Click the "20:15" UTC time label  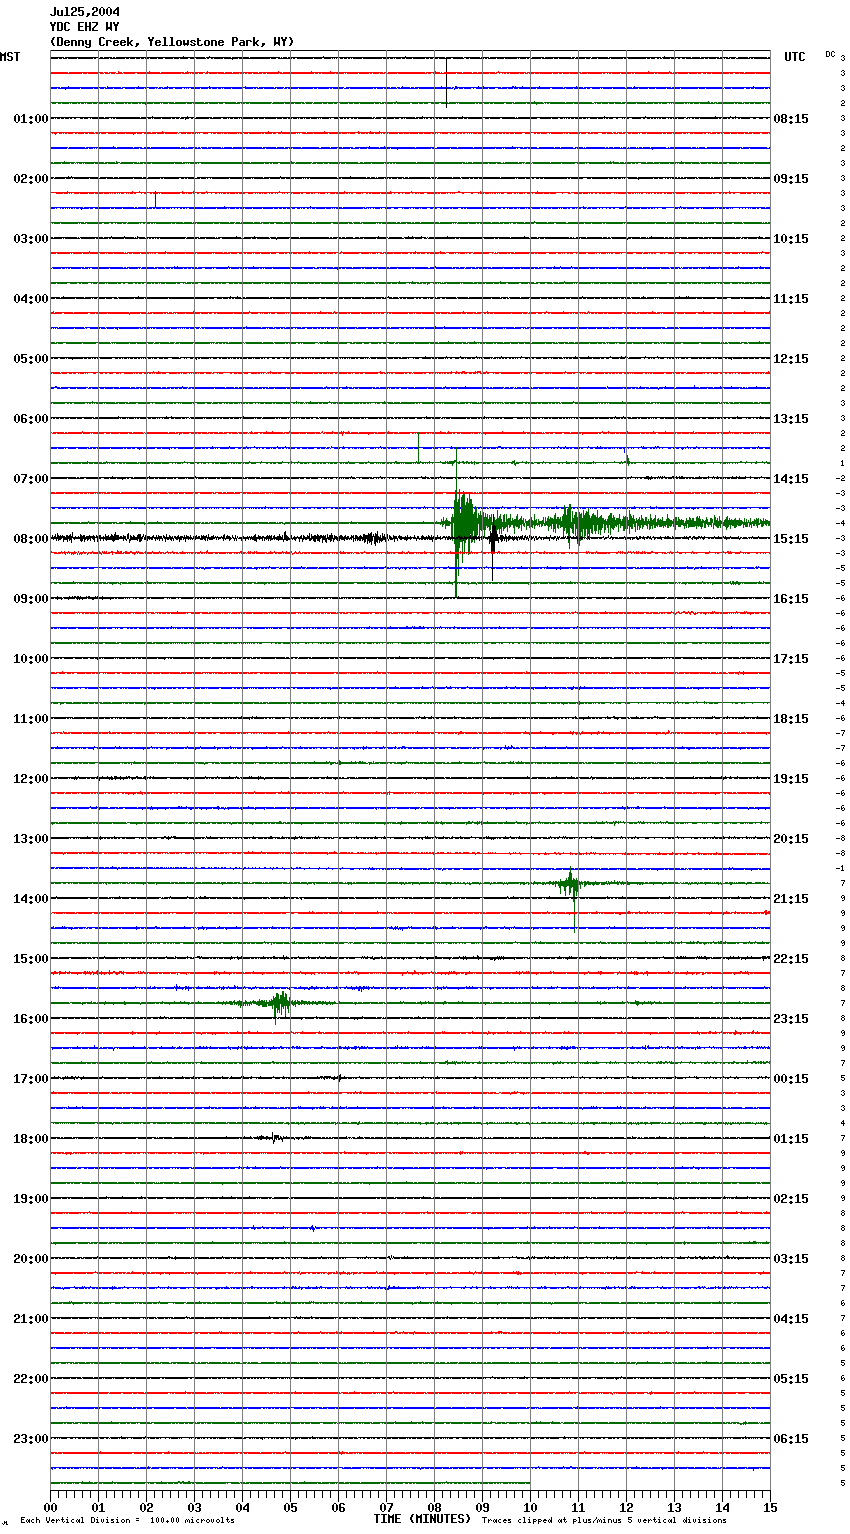tap(791, 839)
